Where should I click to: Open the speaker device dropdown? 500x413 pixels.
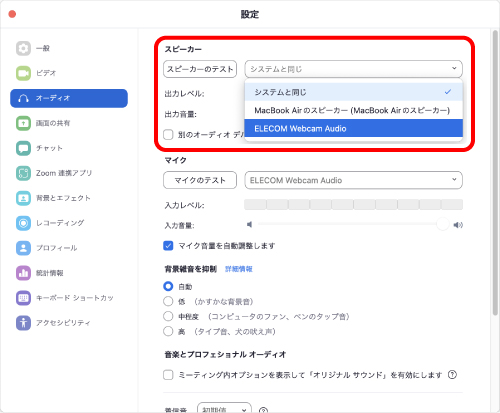click(353, 69)
